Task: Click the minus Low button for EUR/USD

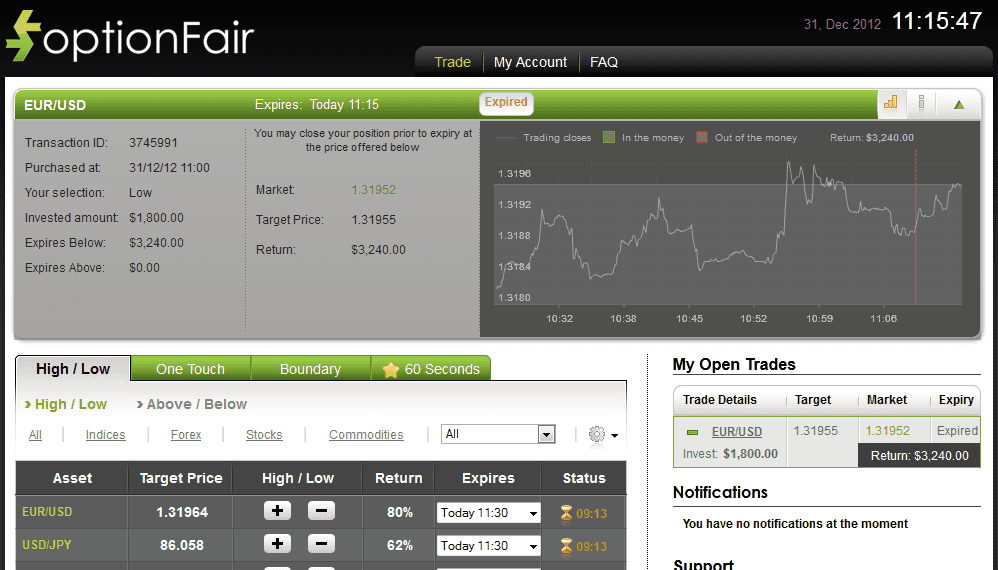Action: (x=321, y=511)
